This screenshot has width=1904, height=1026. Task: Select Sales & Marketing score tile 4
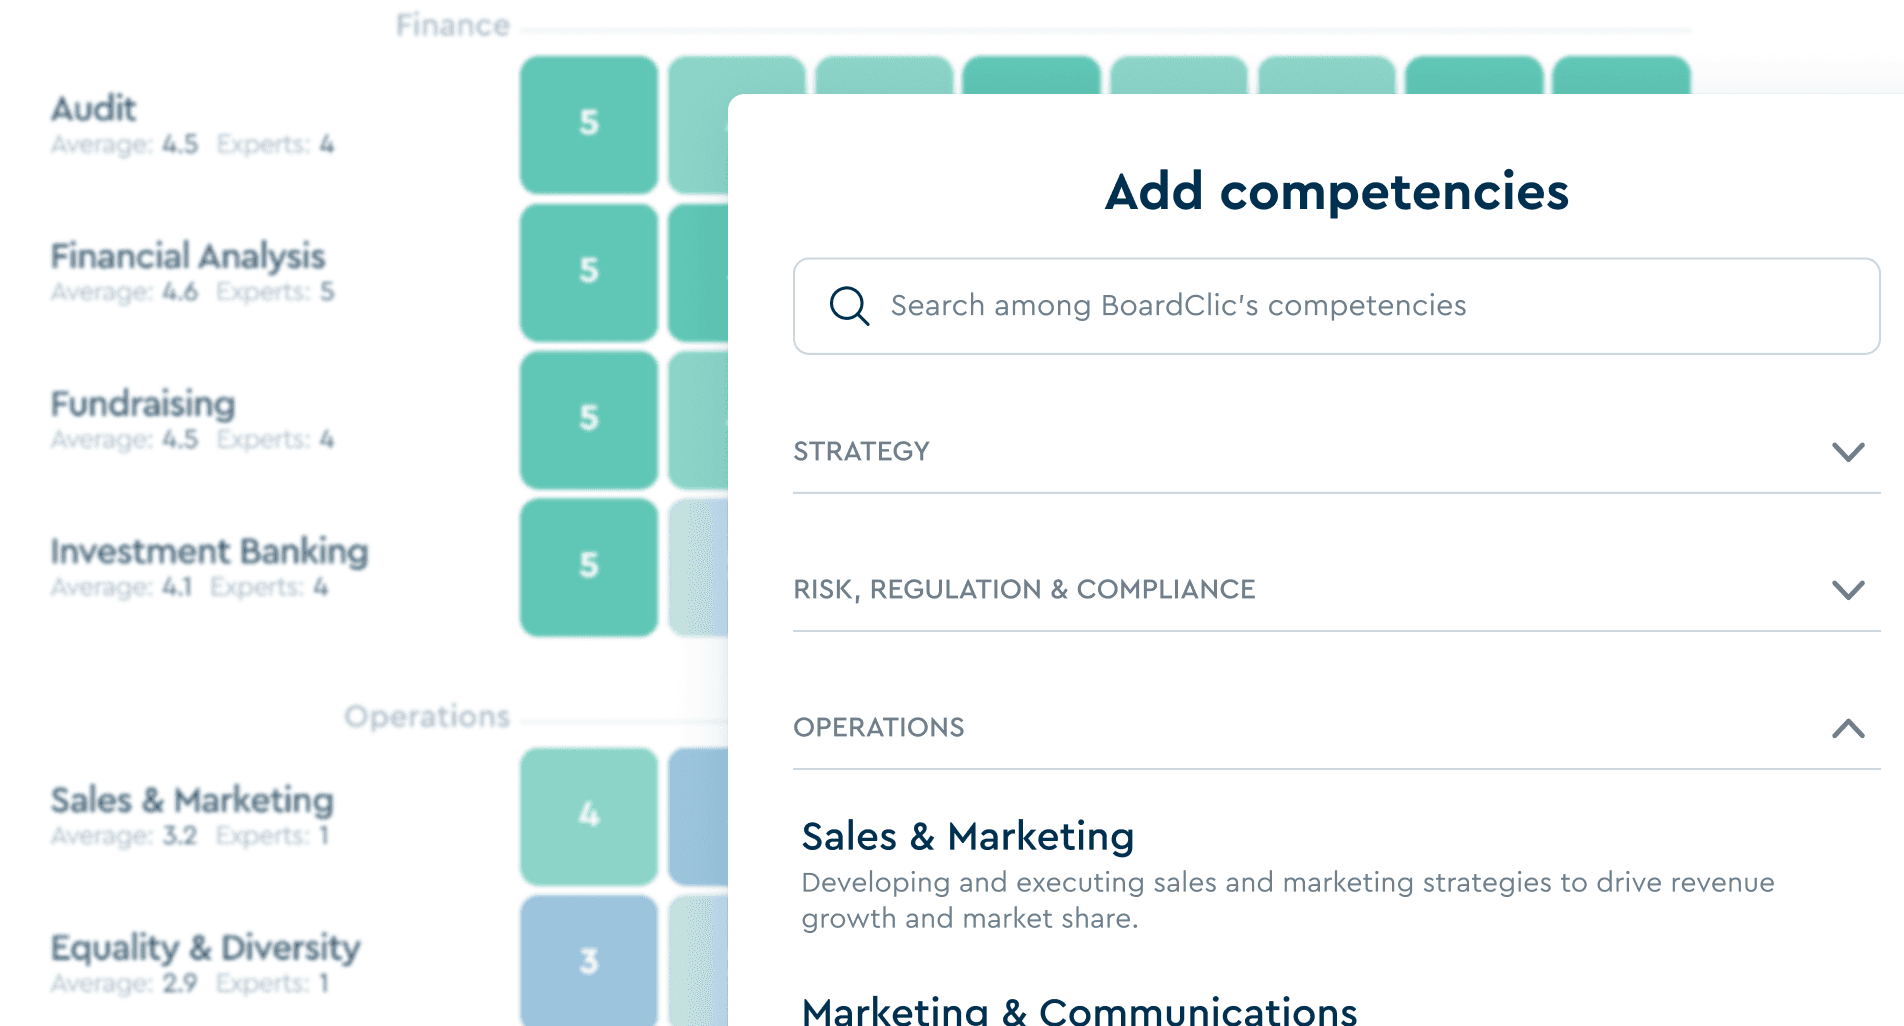(x=589, y=816)
